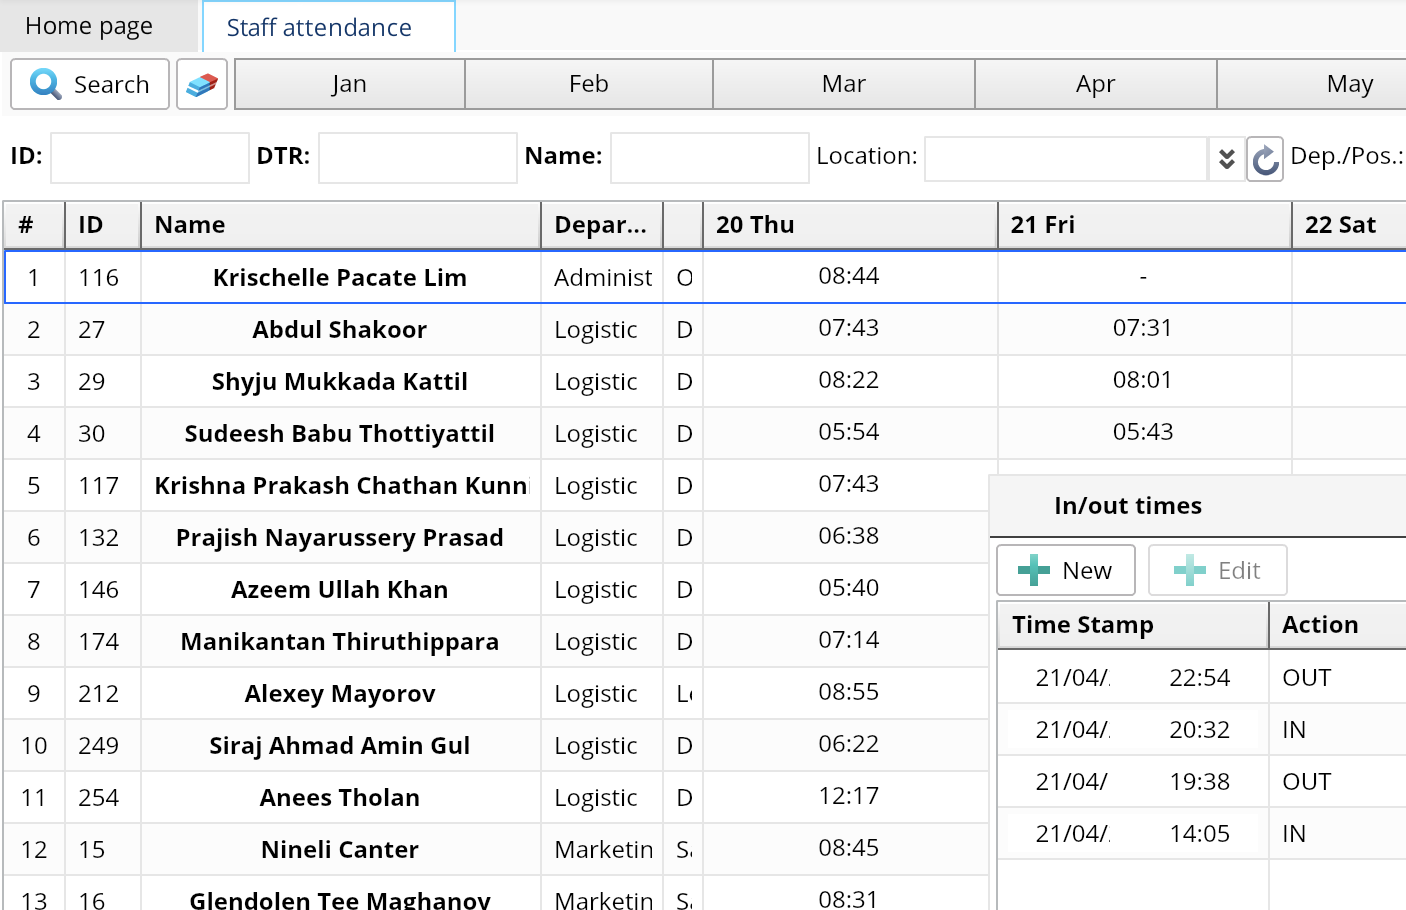
Task: Expand the Location dropdown chevrons
Action: coord(1225,158)
